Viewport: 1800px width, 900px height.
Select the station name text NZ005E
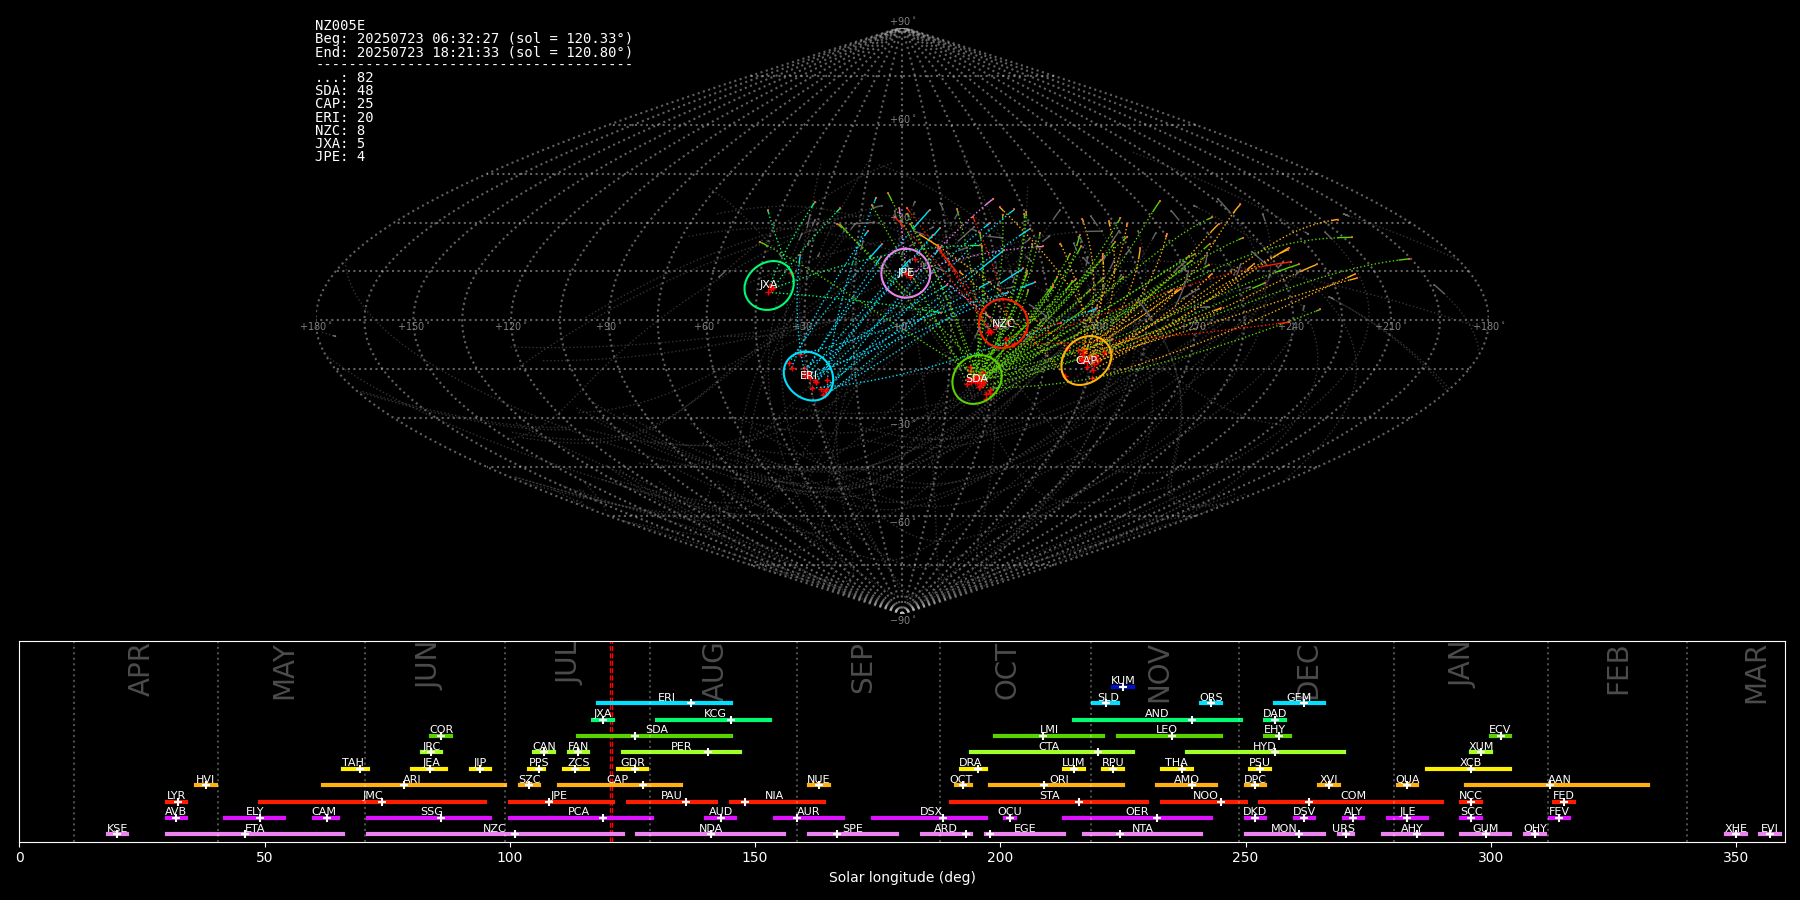[x=340, y=26]
